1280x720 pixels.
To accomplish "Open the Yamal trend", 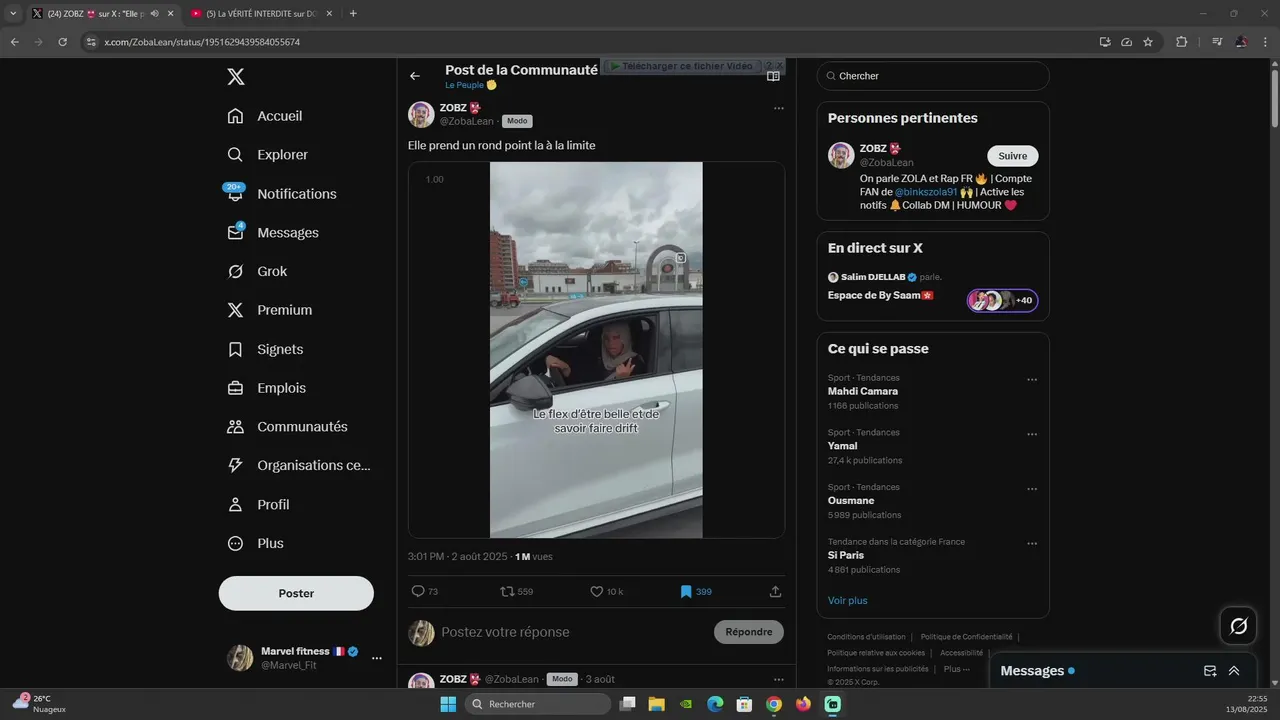I will [843, 446].
